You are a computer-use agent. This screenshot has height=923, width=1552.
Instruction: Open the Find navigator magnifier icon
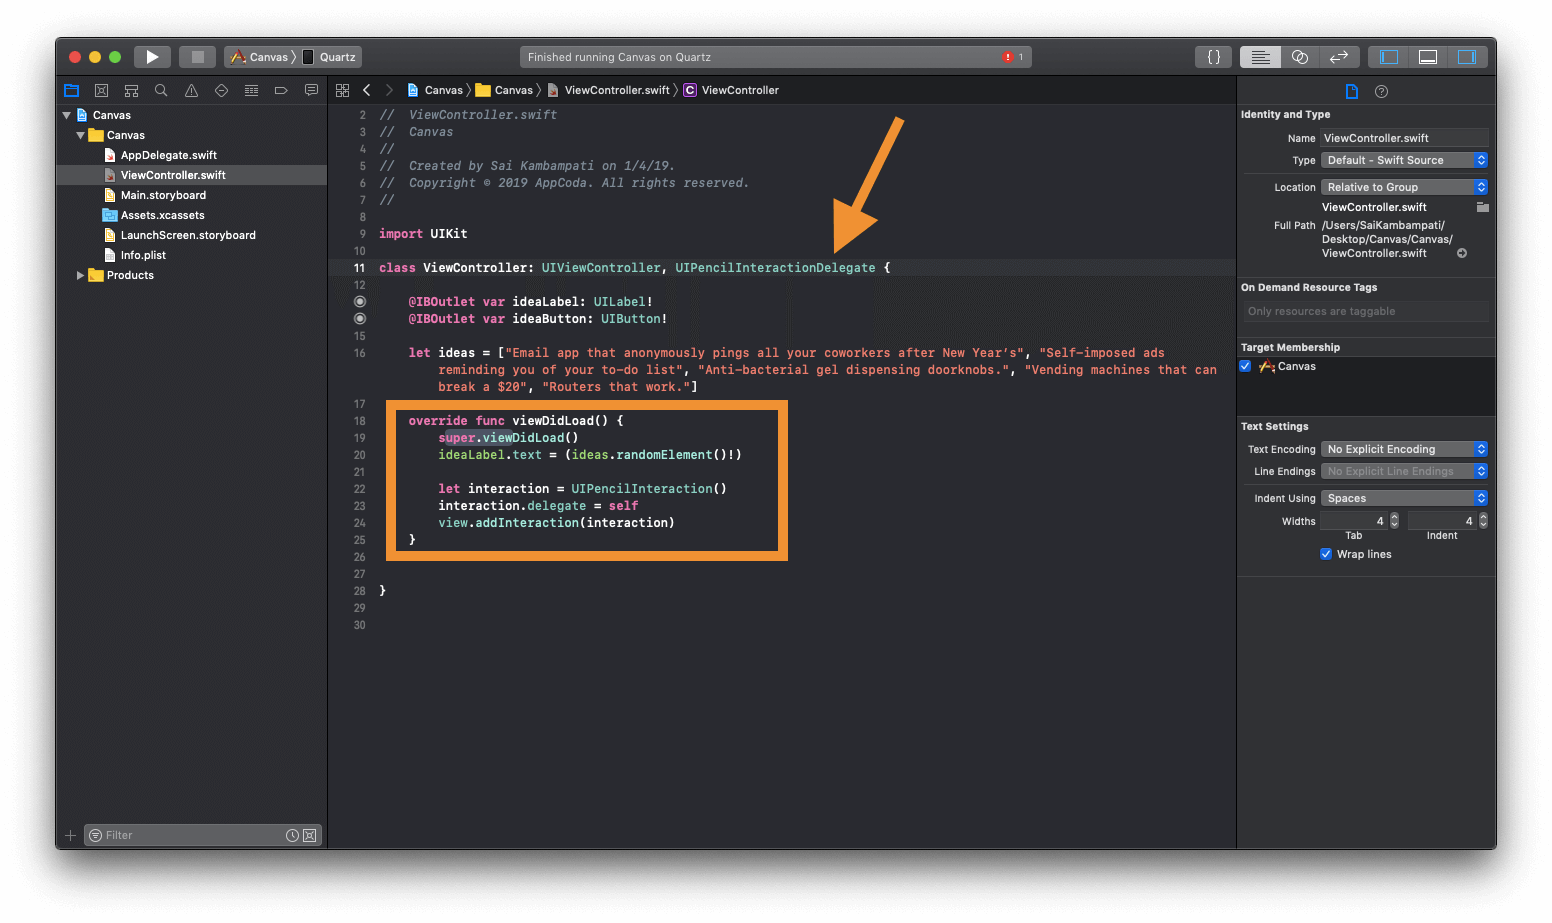click(x=161, y=90)
